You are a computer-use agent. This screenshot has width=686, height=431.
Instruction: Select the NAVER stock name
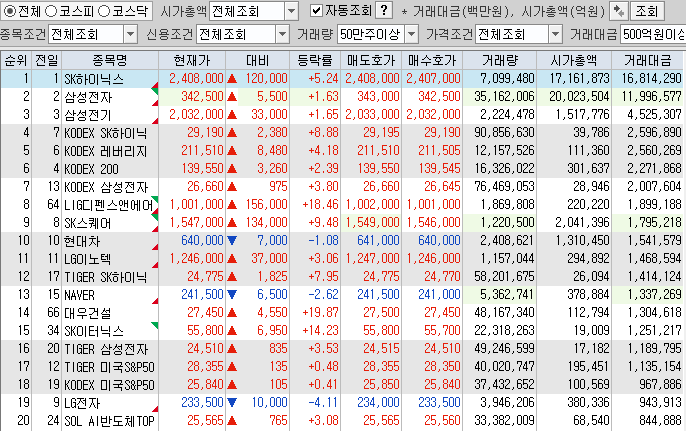coord(79,295)
